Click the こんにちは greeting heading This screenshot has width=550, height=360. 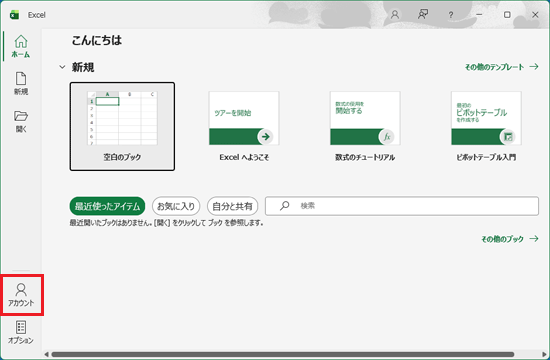point(97,40)
